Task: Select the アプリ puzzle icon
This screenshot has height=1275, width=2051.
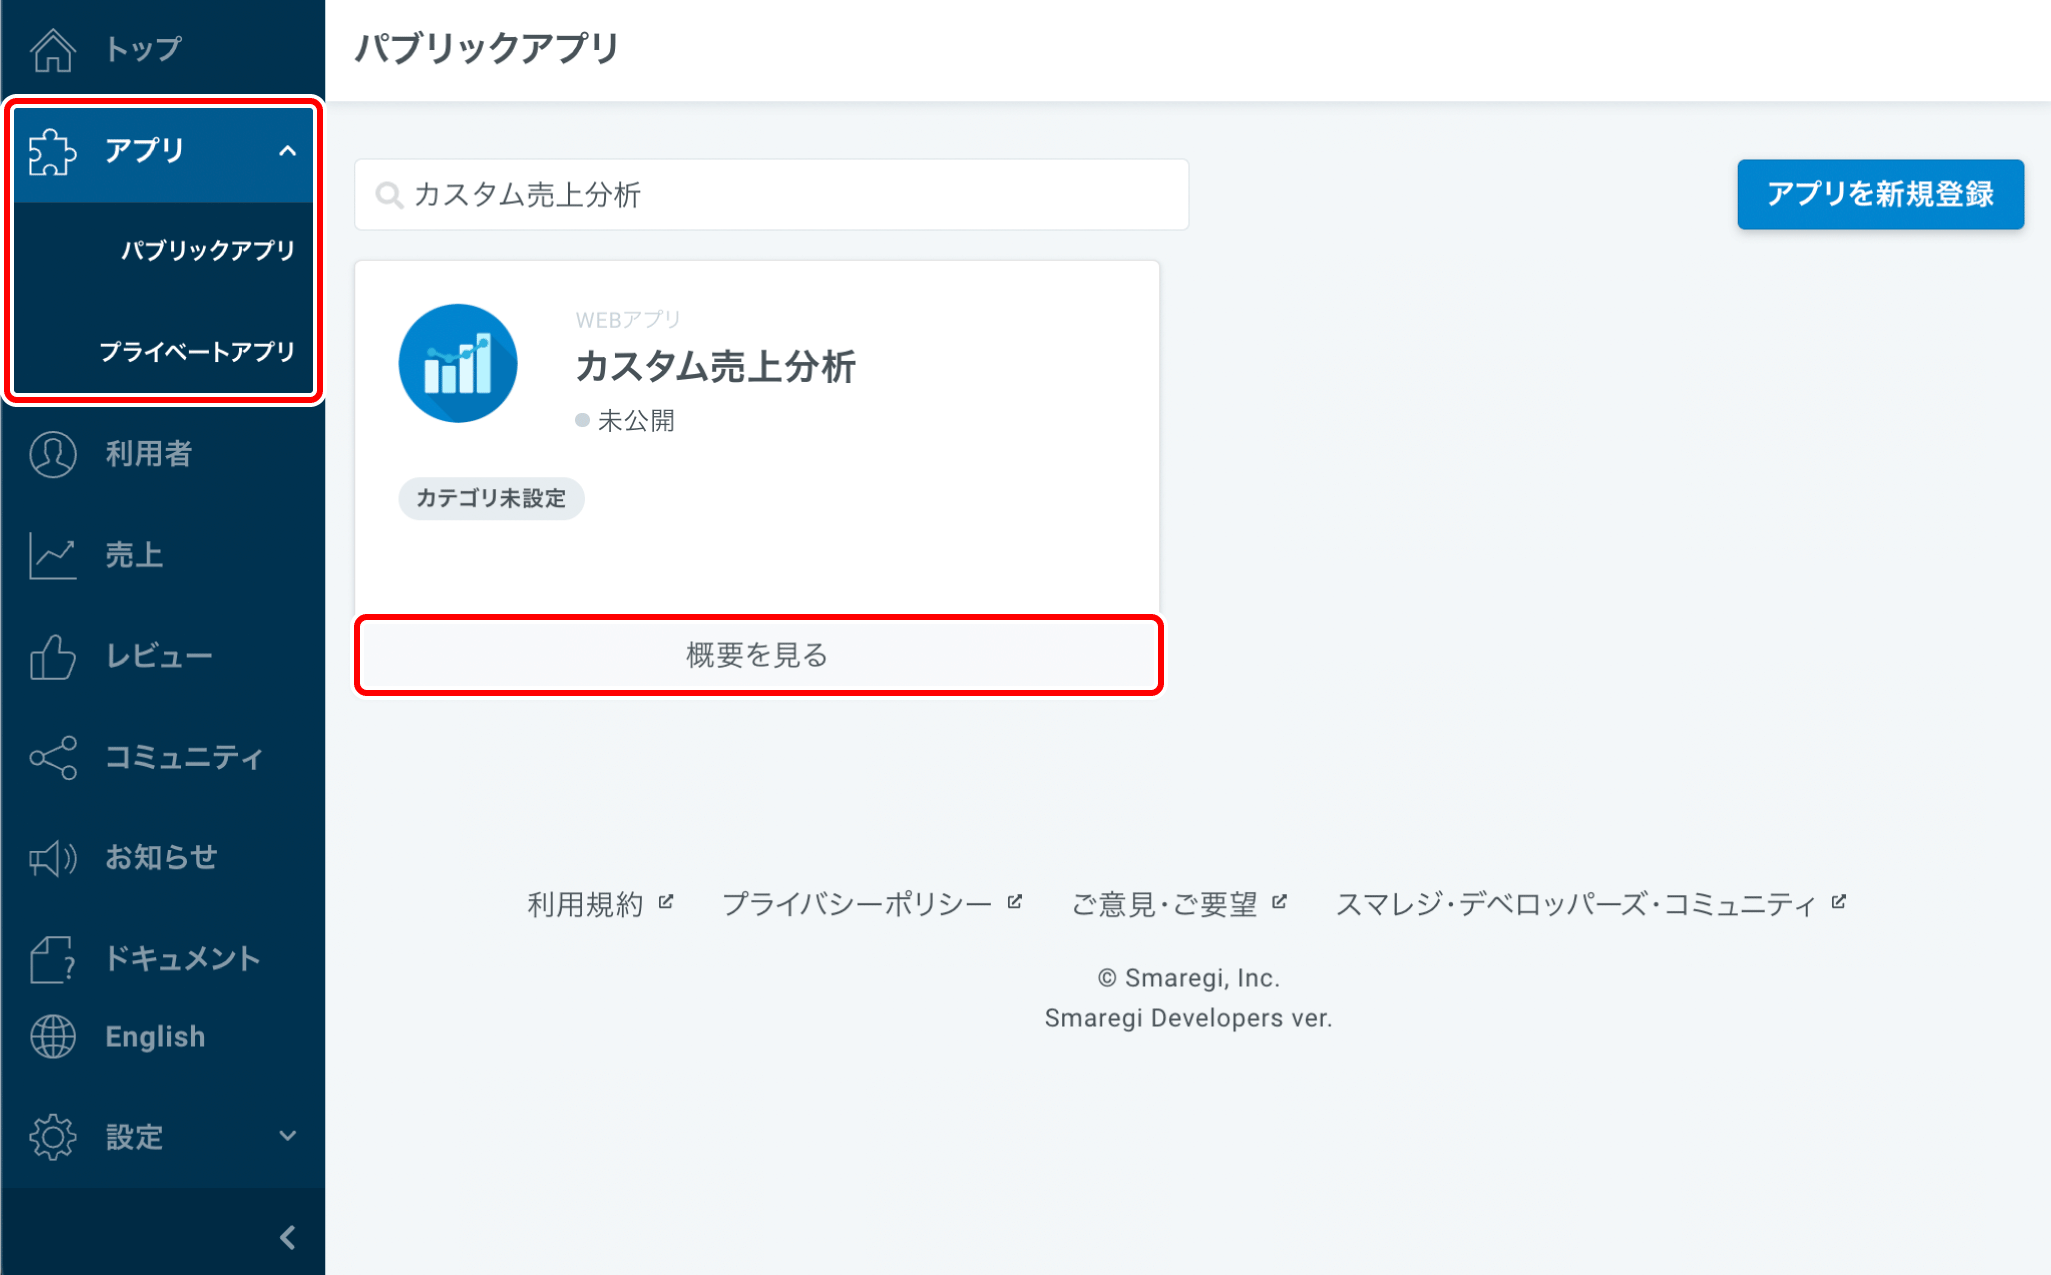Action: point(53,151)
